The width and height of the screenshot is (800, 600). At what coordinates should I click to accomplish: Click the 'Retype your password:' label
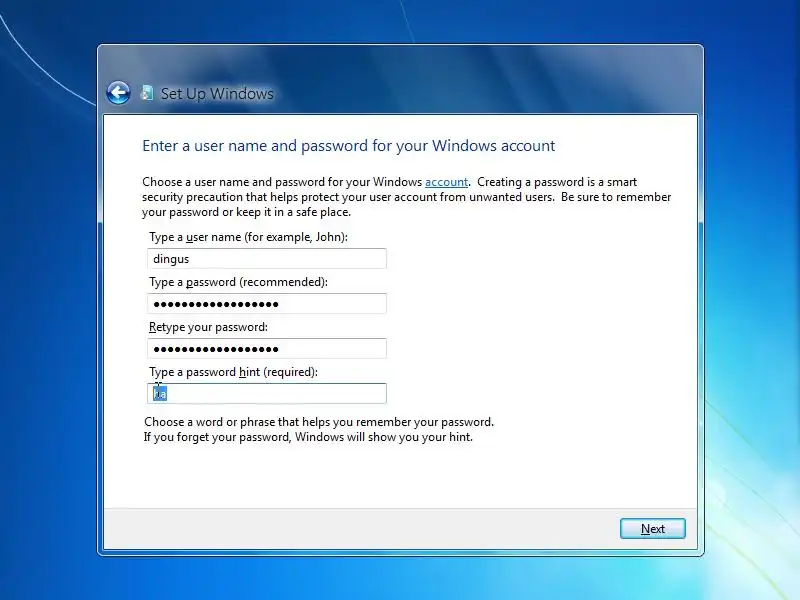[x=208, y=327]
